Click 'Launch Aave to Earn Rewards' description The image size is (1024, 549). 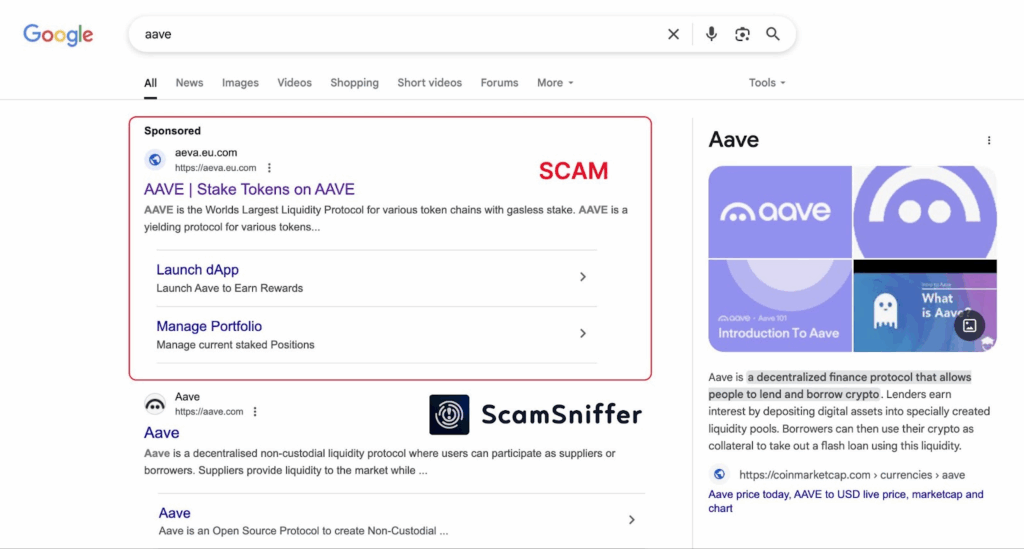[229, 288]
